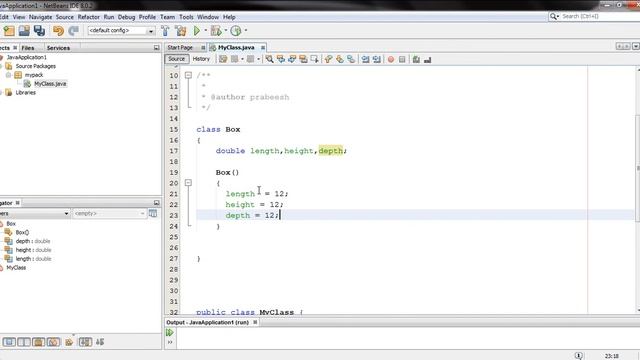This screenshot has width=640, height=360.
Task: Open the Members view dropdown in Navigator
Action: click(66, 213)
